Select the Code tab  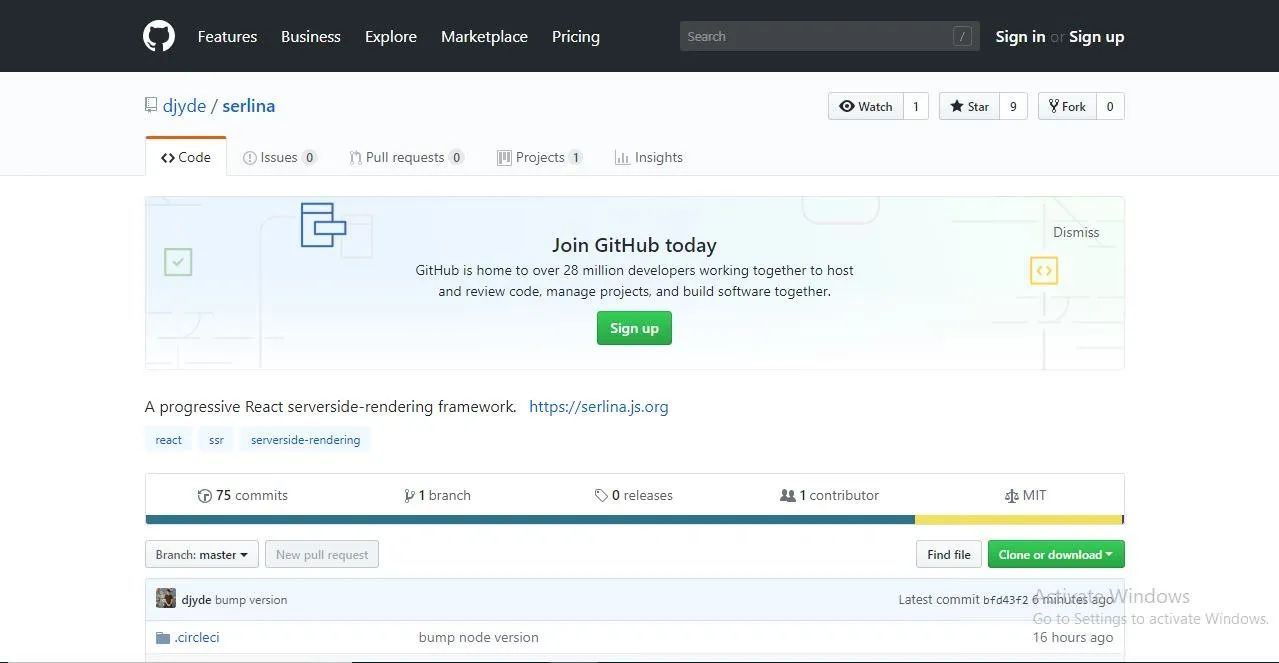point(186,157)
